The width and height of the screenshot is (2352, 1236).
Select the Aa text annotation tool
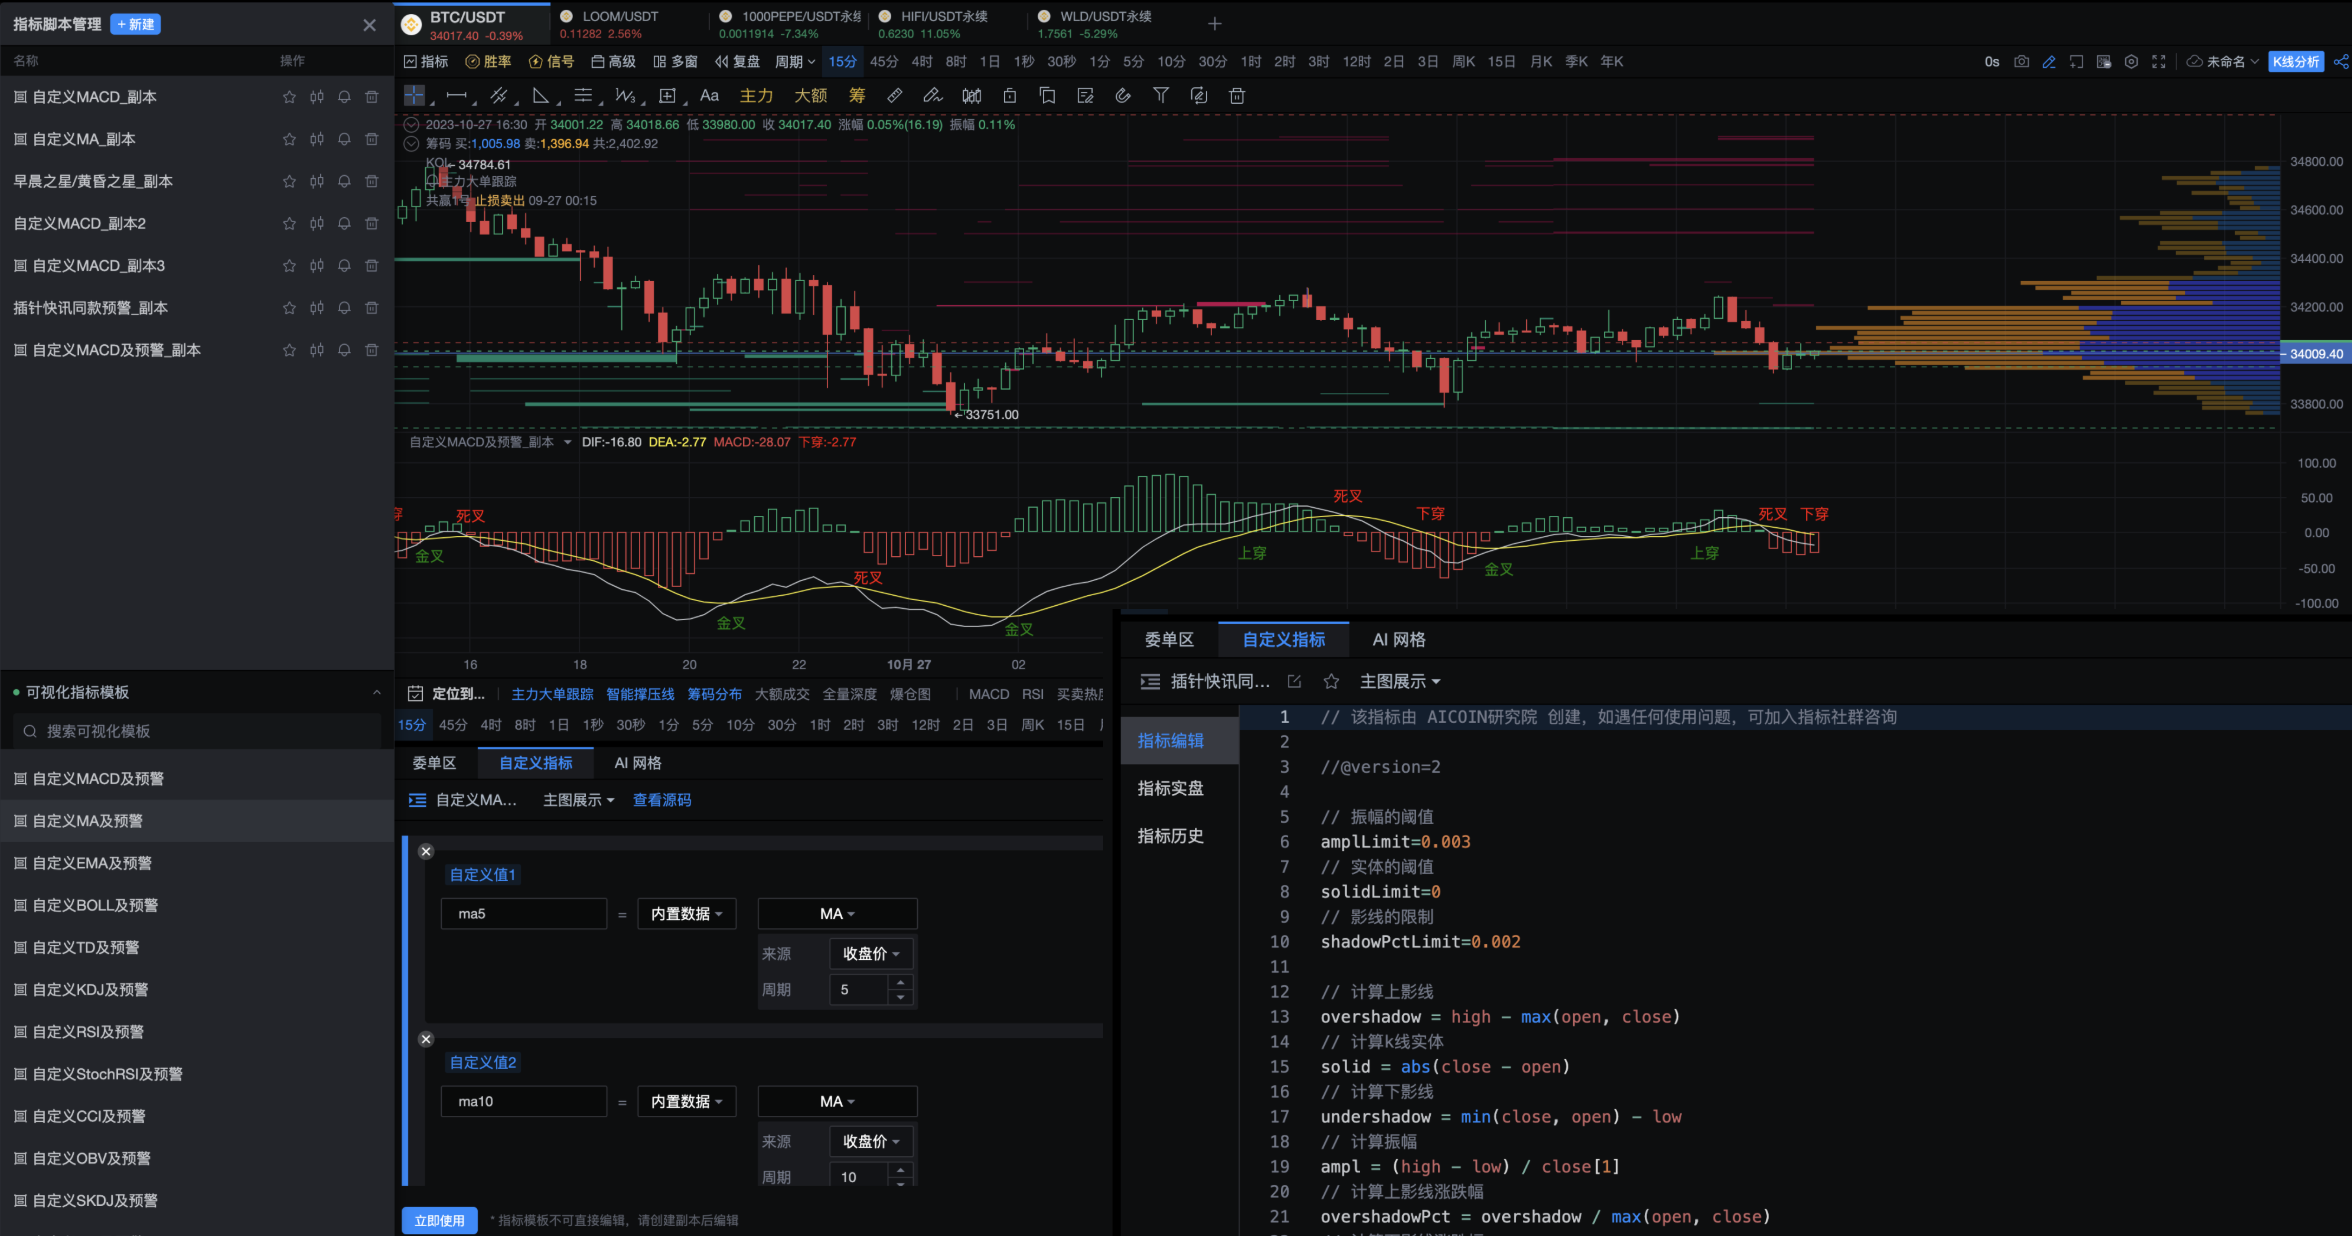(709, 96)
